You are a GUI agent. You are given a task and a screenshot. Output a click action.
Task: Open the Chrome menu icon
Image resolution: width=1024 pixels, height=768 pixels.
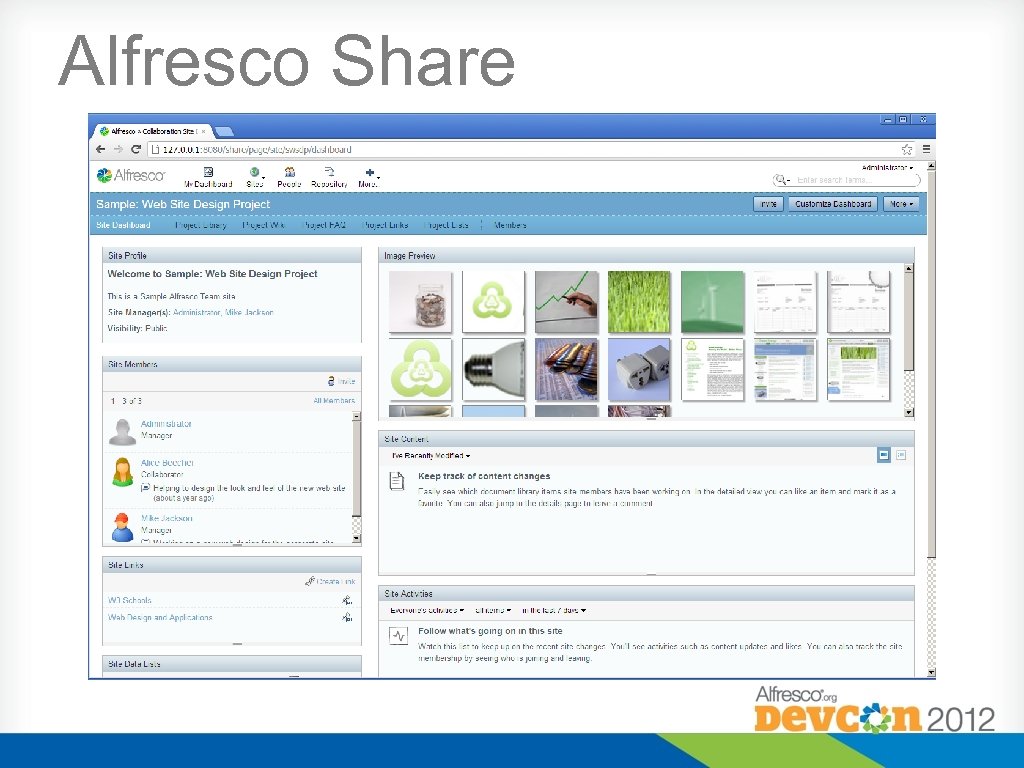point(926,150)
